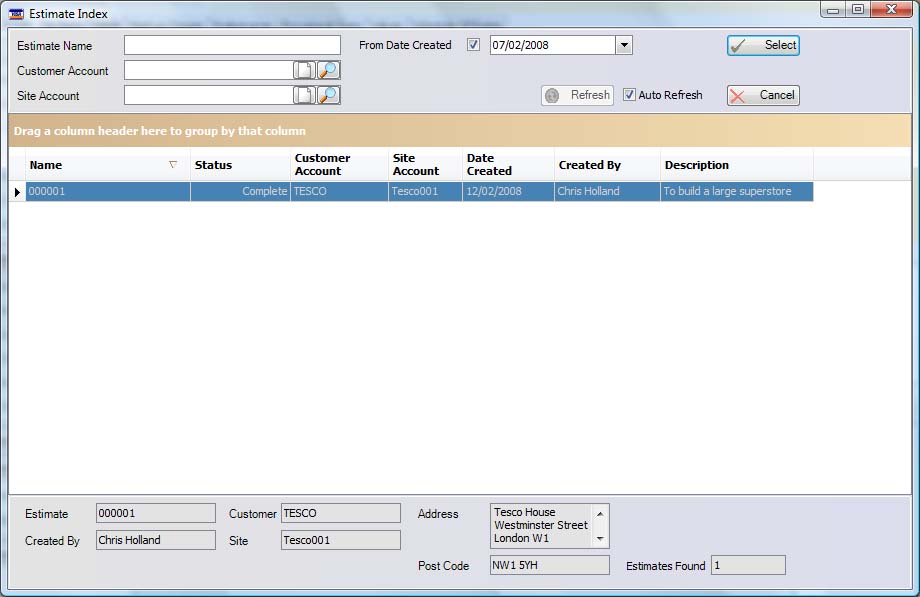Select the TESCO estimate row in the grid
The height and width of the screenshot is (597, 920).
pos(400,191)
